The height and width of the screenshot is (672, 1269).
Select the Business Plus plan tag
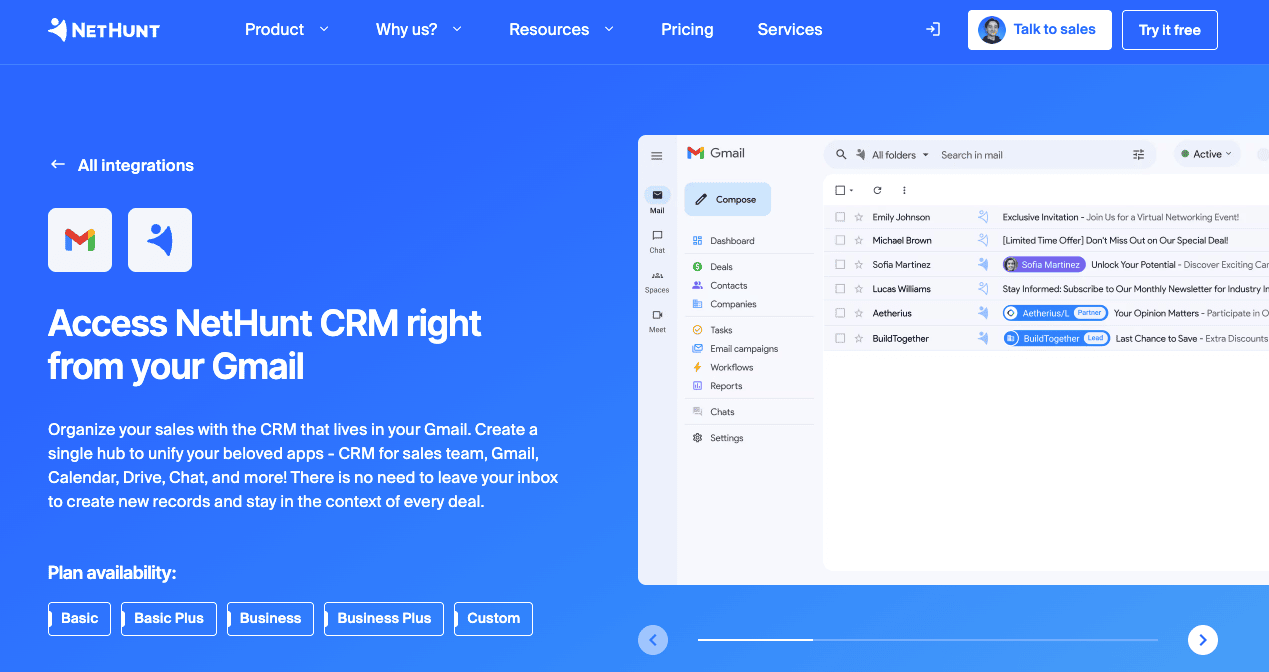[x=384, y=618]
